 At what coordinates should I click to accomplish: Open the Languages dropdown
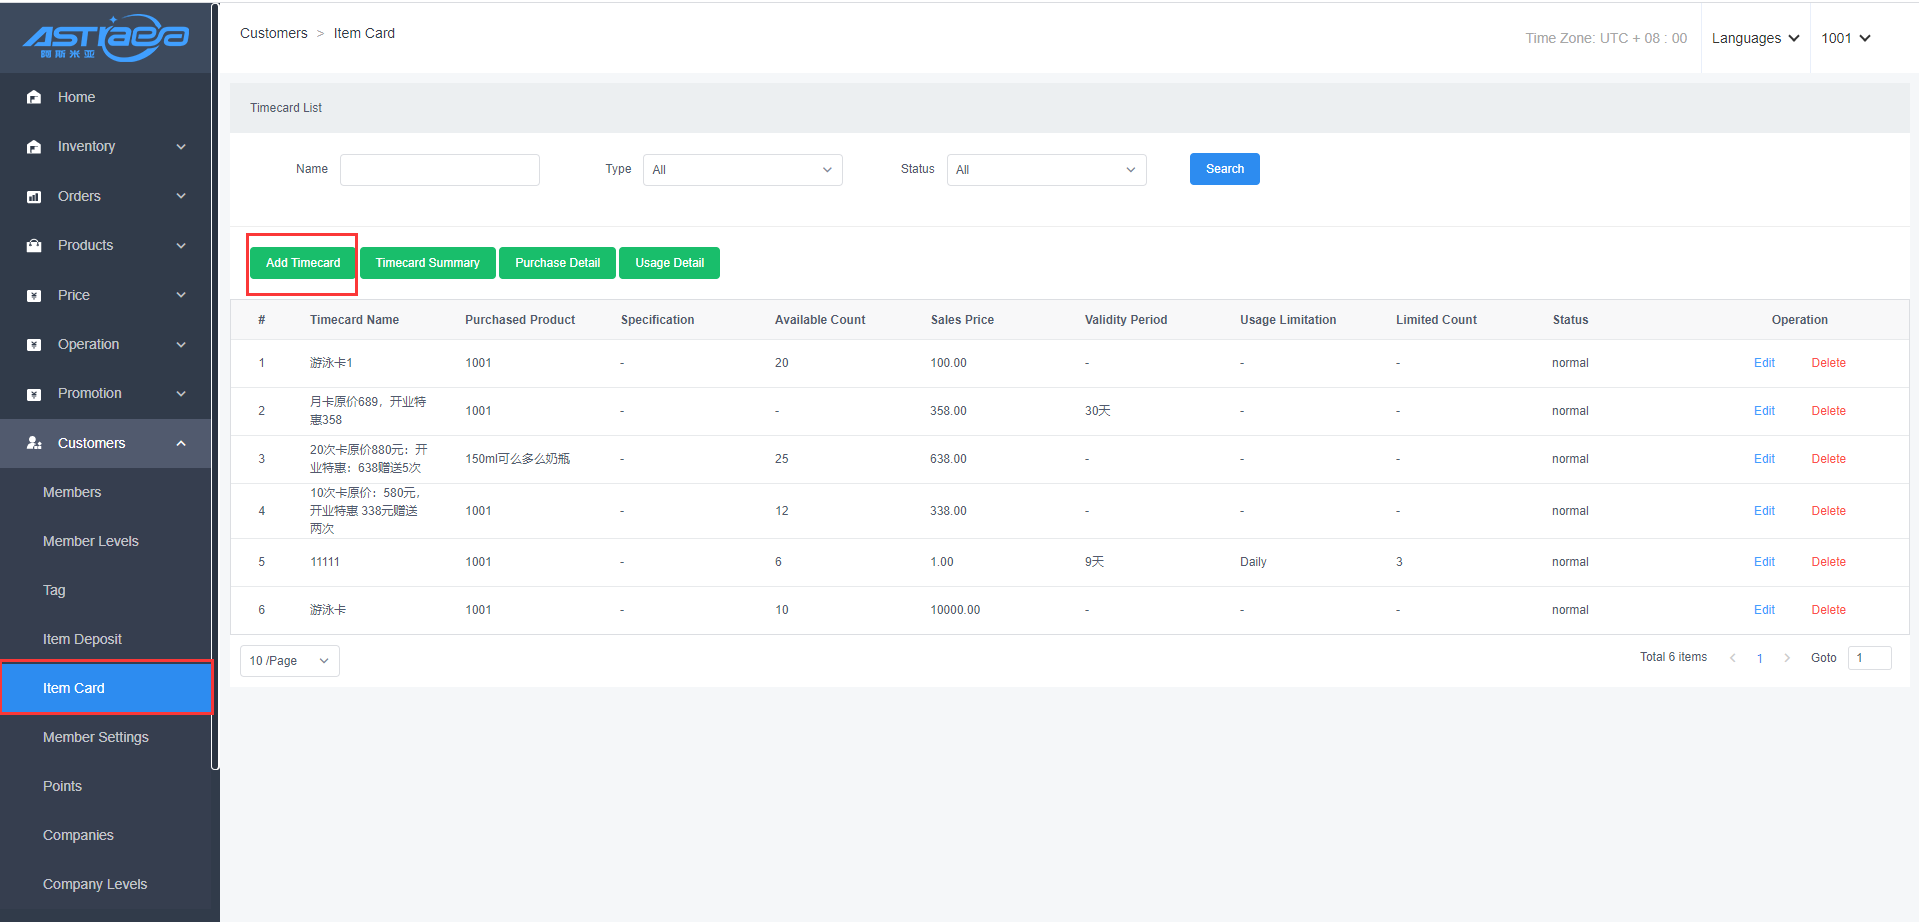pos(1755,38)
